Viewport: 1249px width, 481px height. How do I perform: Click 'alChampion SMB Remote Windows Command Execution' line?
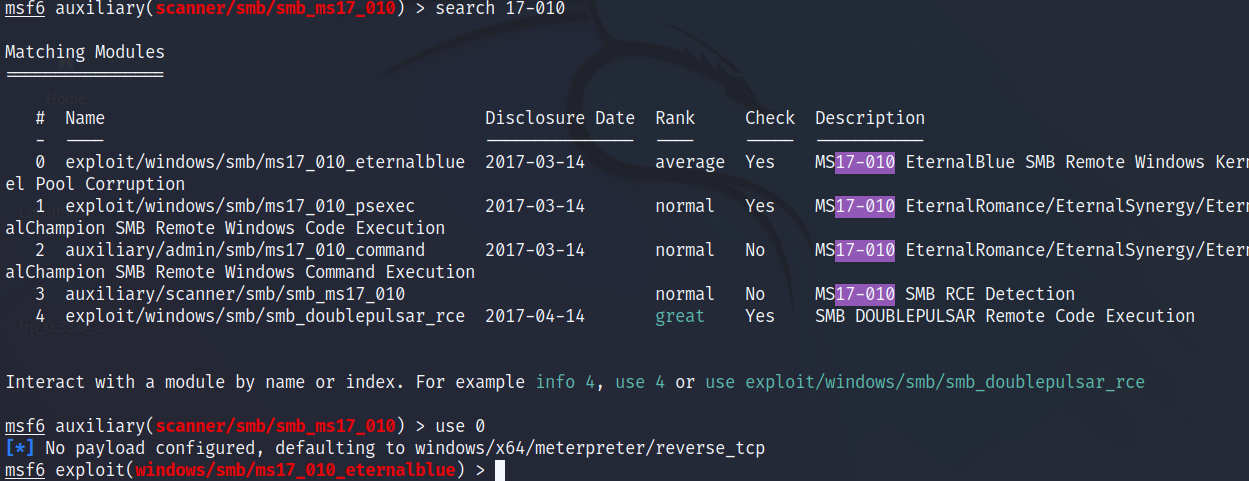(x=240, y=272)
